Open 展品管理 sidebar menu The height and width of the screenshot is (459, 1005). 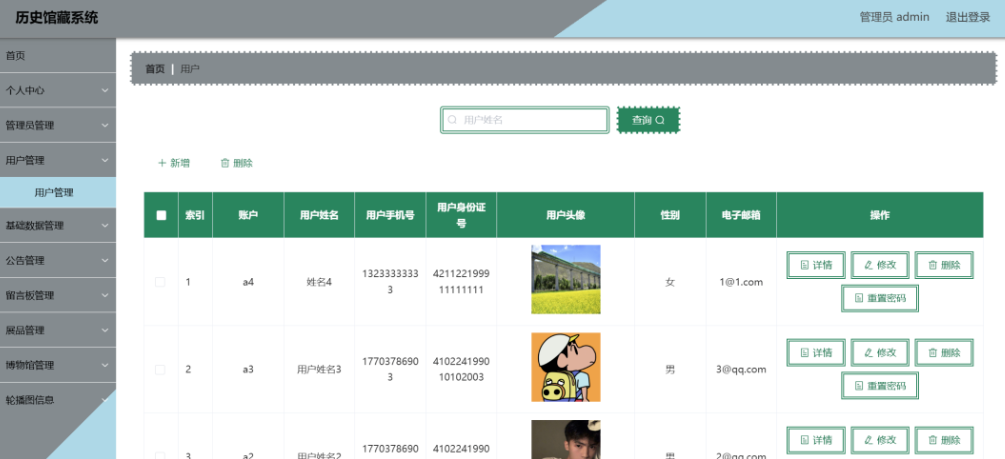(58, 330)
